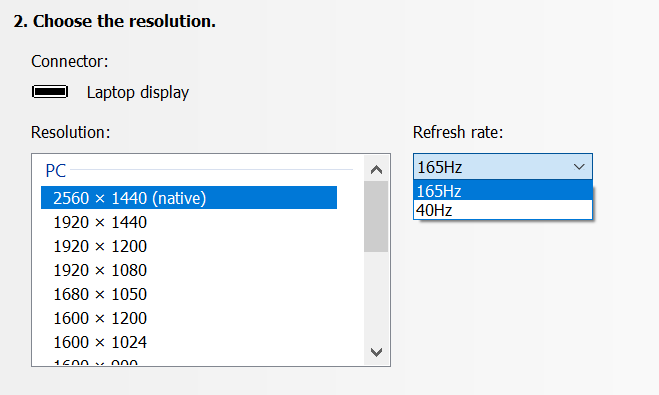Click the Laptop display label
This screenshot has height=395, width=659.
tap(137, 92)
